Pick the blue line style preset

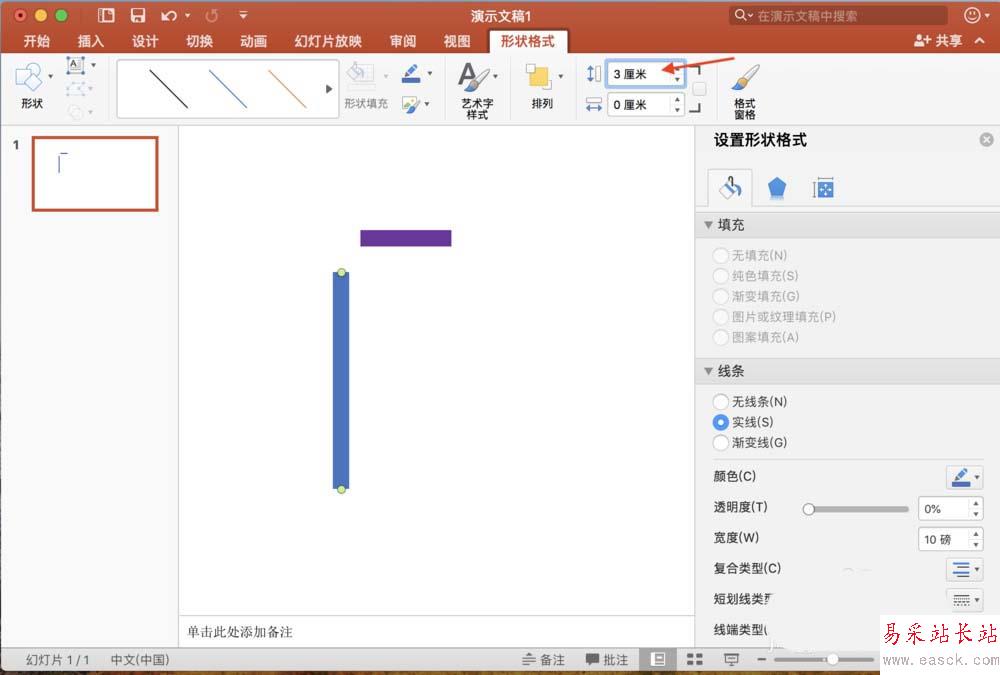[x=228, y=89]
